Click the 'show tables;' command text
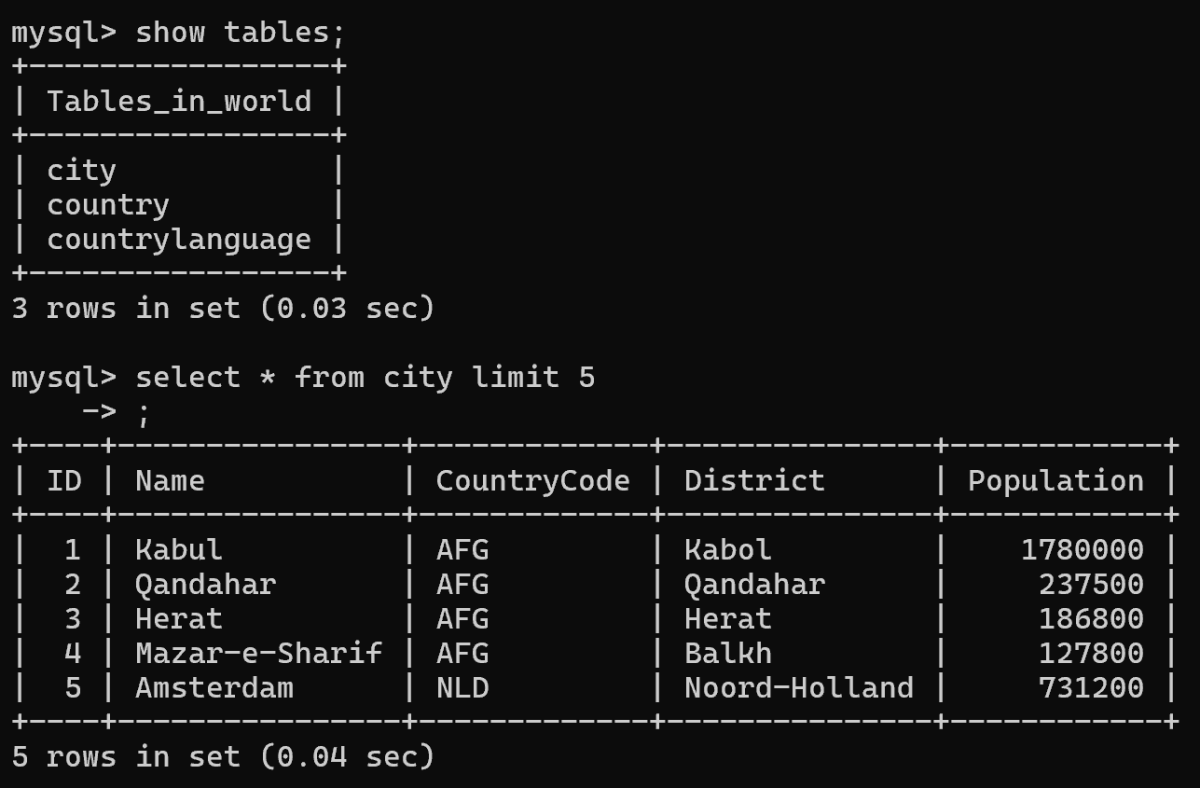Screen dimensions: 1200x788 [240, 32]
